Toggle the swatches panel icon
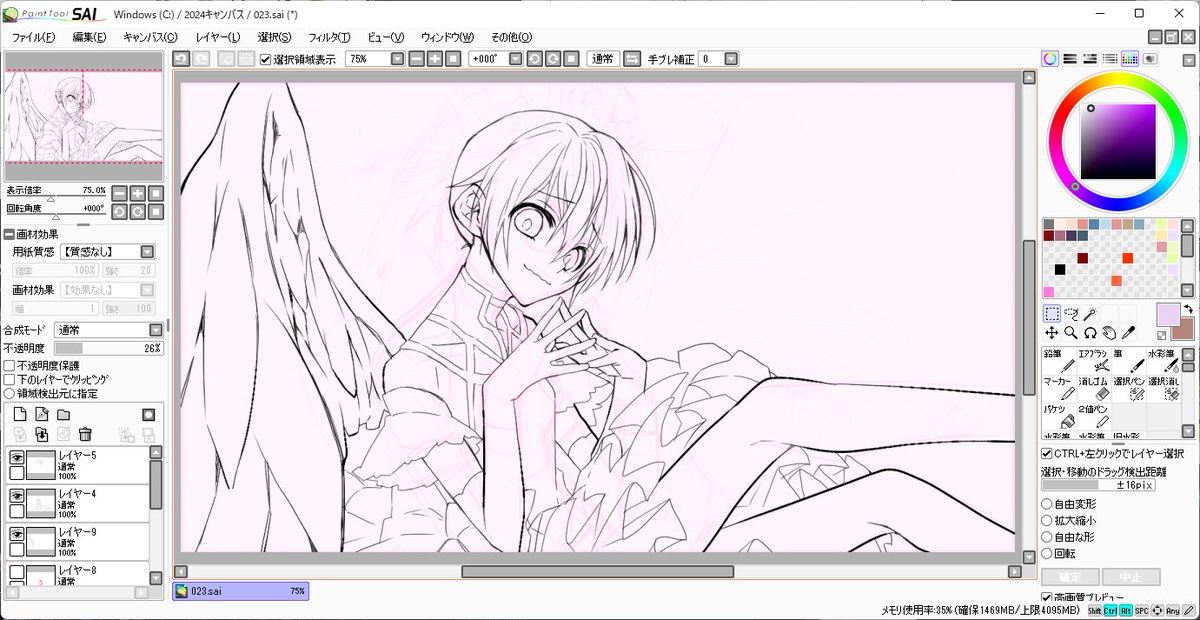This screenshot has height=620, width=1200. click(1130, 59)
